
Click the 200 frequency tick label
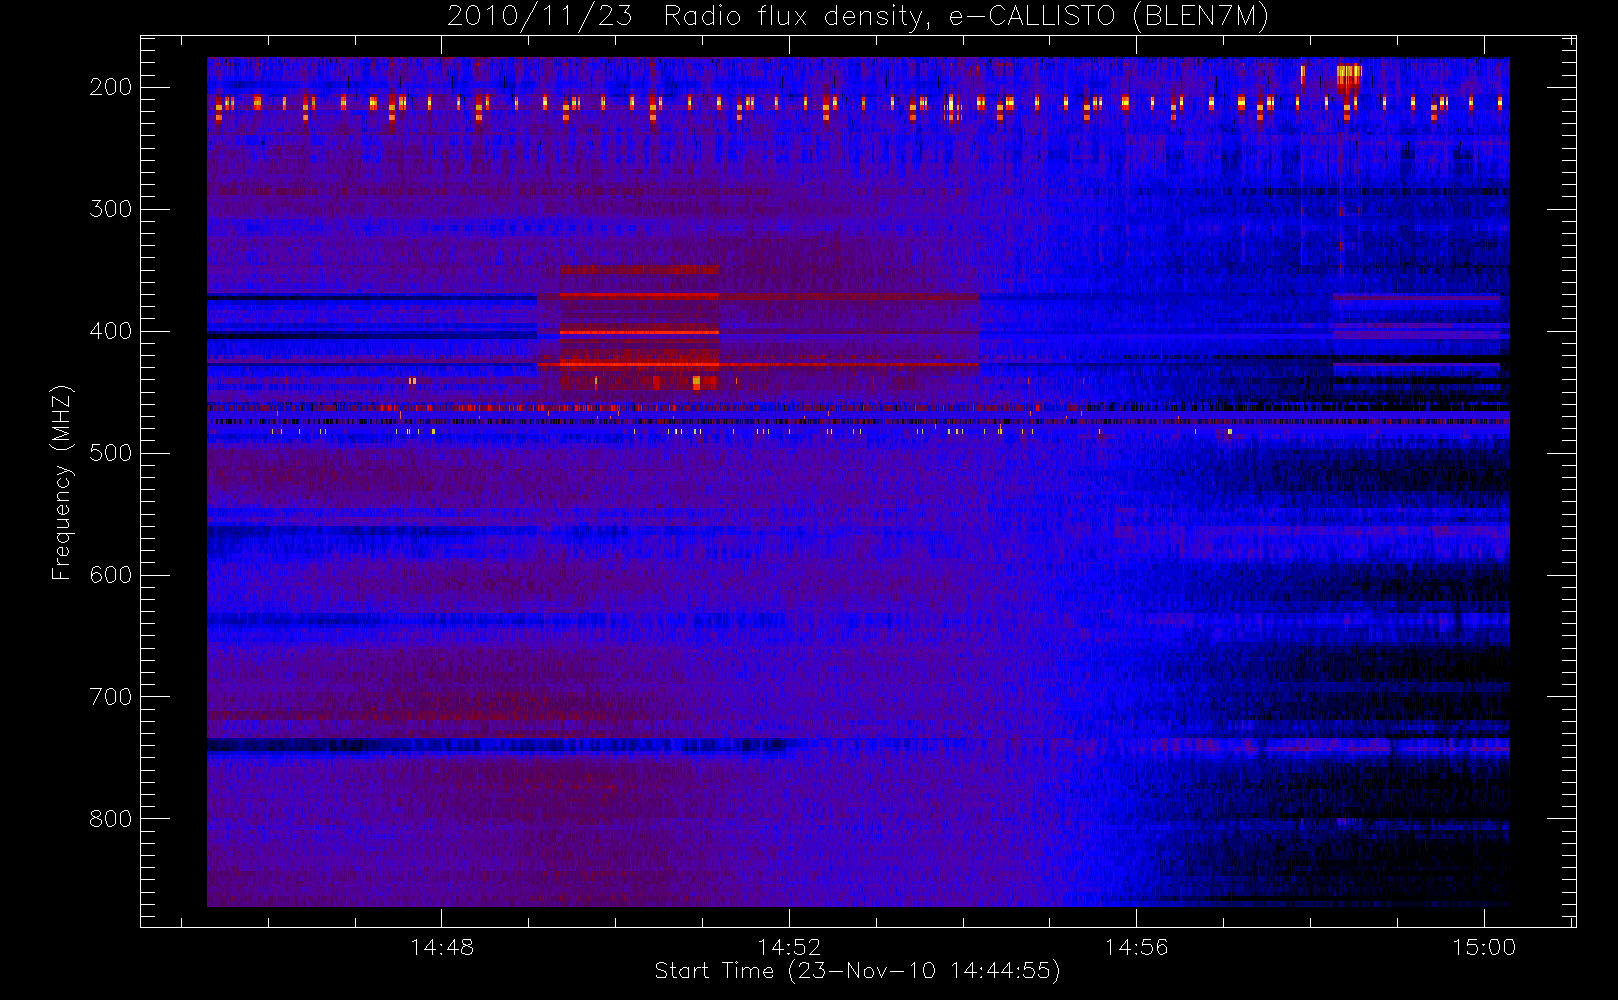click(x=110, y=87)
